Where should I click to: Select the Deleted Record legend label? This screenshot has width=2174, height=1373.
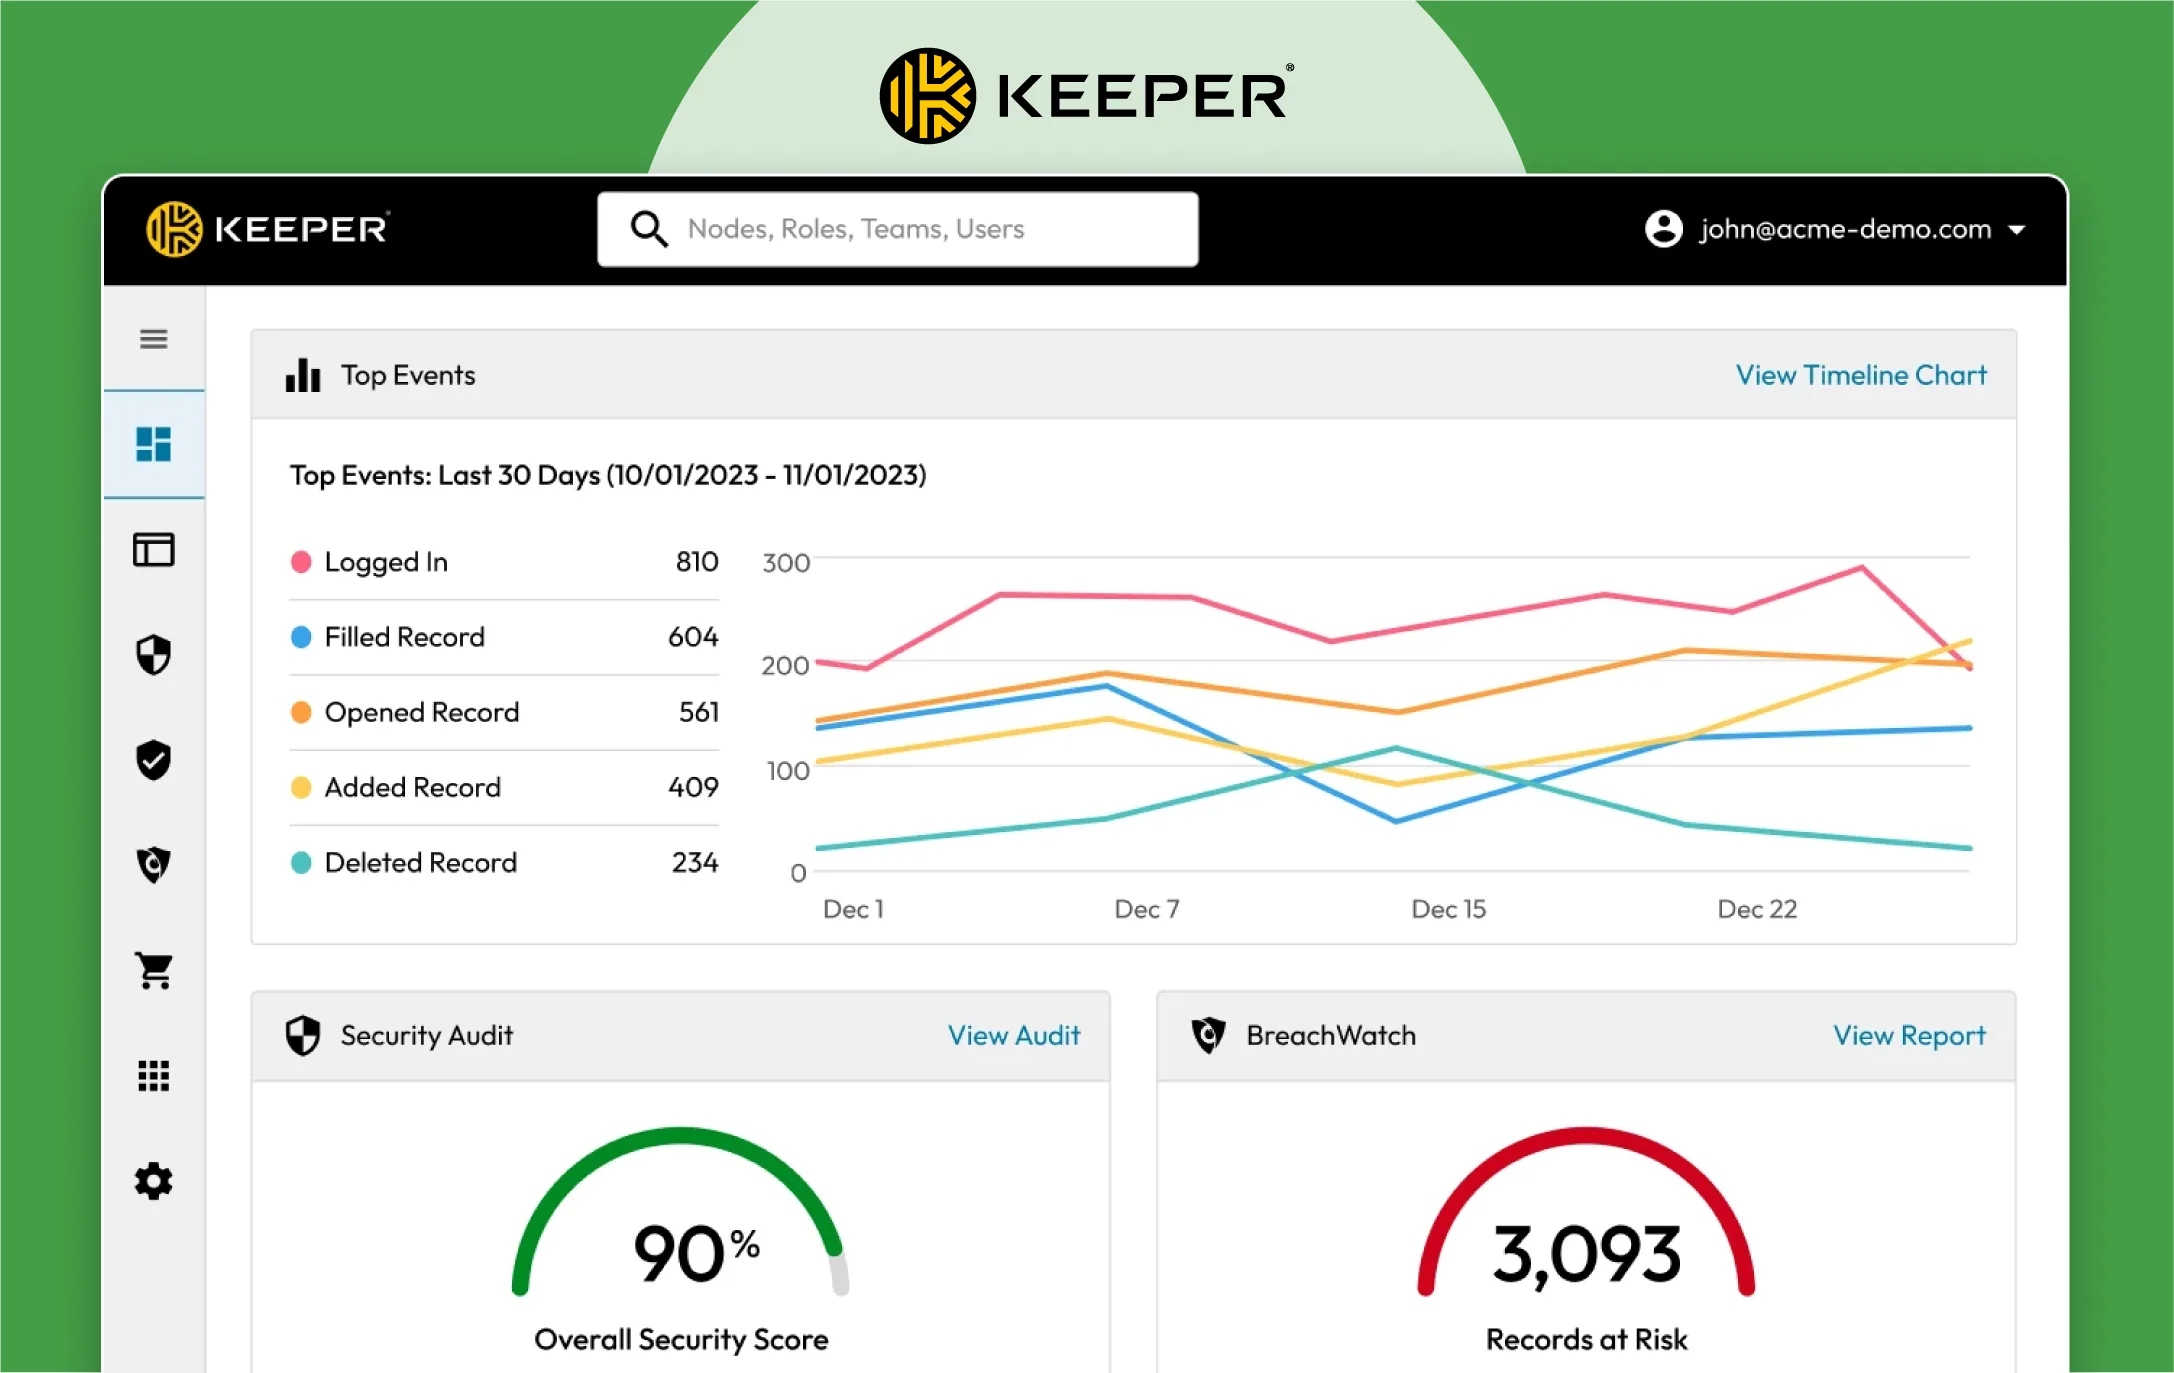click(x=420, y=862)
